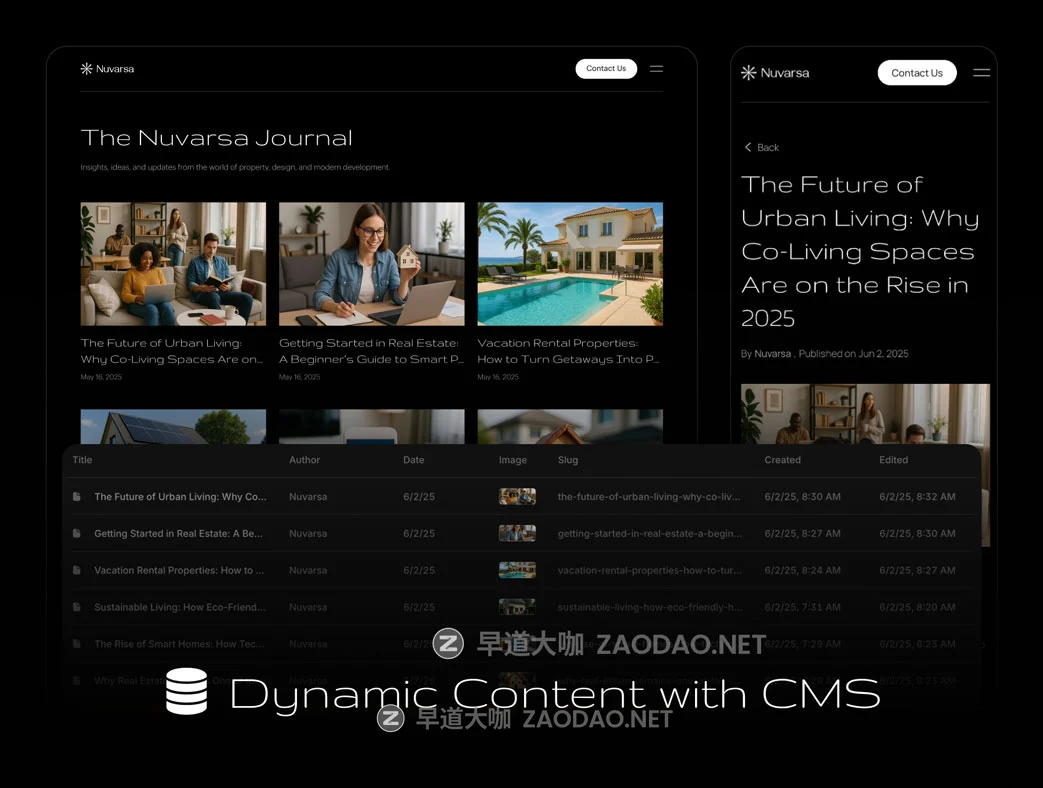The image size is (1043, 788).
Task: Click created time '6/2/25, 7:31 AM'
Action: point(802,607)
